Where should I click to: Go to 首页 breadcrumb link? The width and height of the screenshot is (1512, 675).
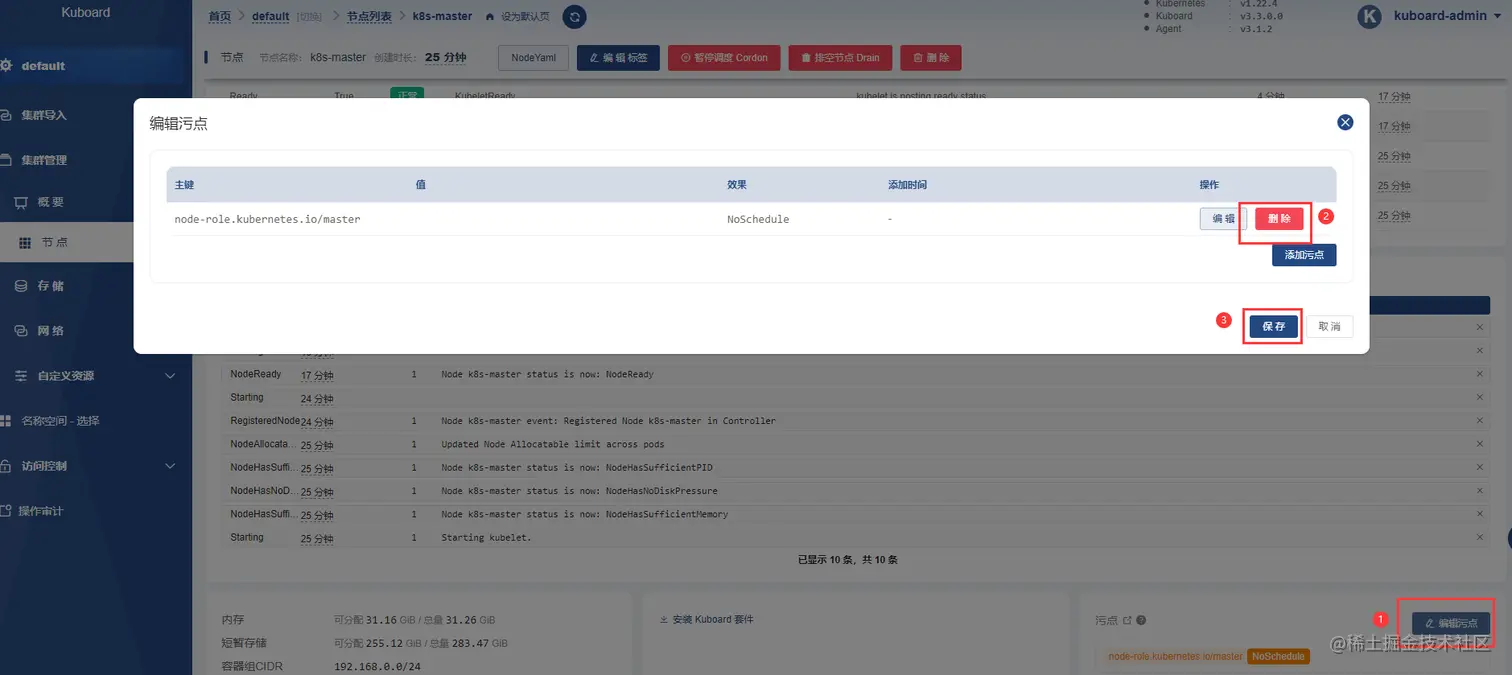click(x=219, y=17)
